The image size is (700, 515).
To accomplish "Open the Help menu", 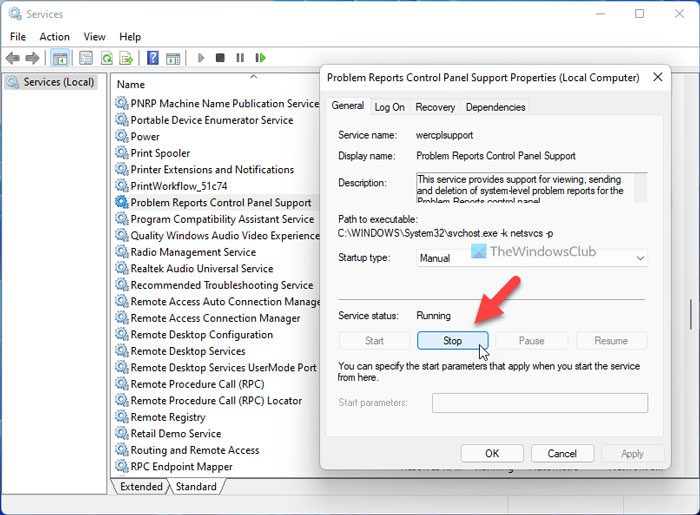I will click(130, 37).
